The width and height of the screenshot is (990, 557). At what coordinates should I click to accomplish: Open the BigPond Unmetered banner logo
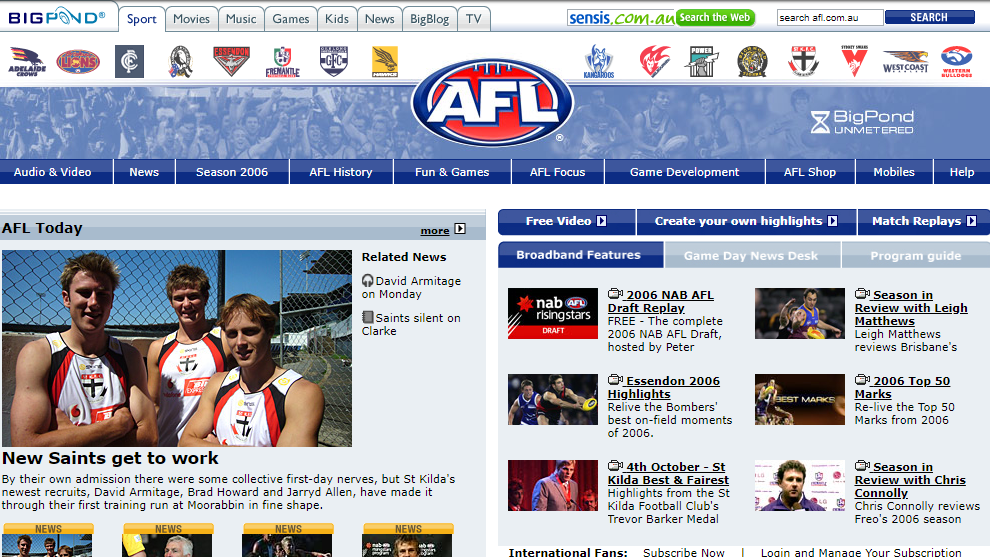[x=862, y=122]
